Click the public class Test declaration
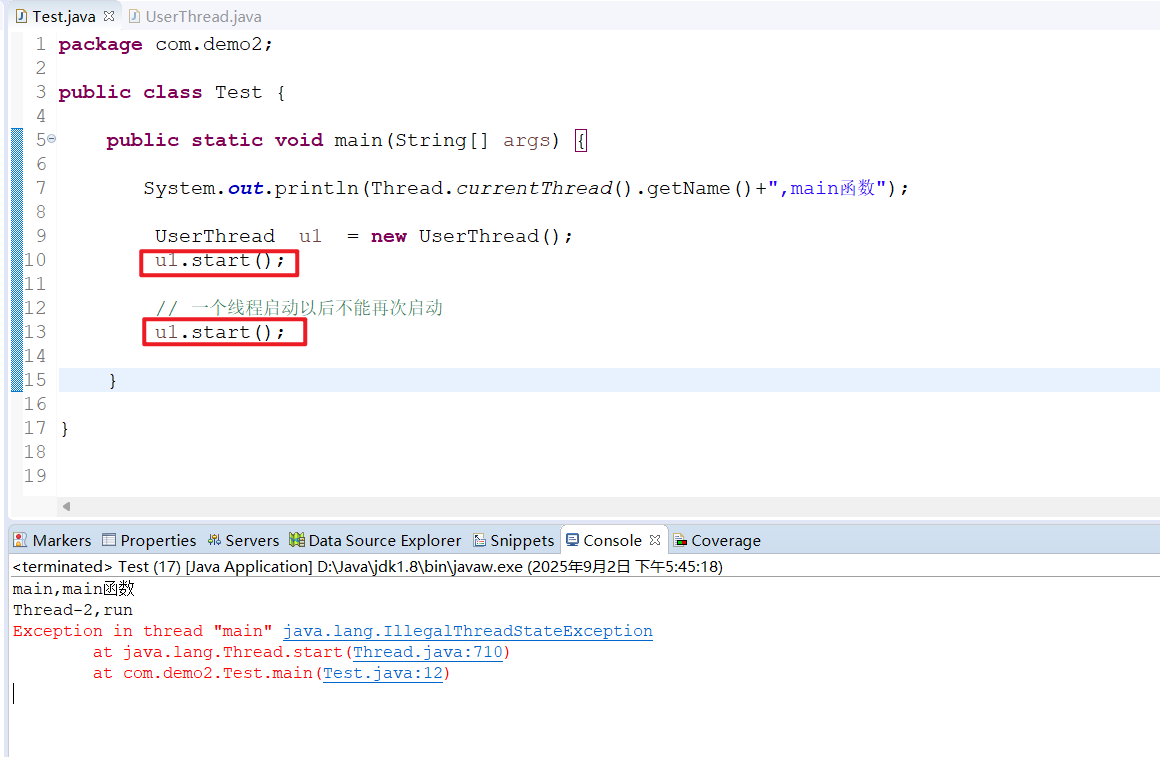1160x757 pixels. pyautogui.click(x=172, y=92)
